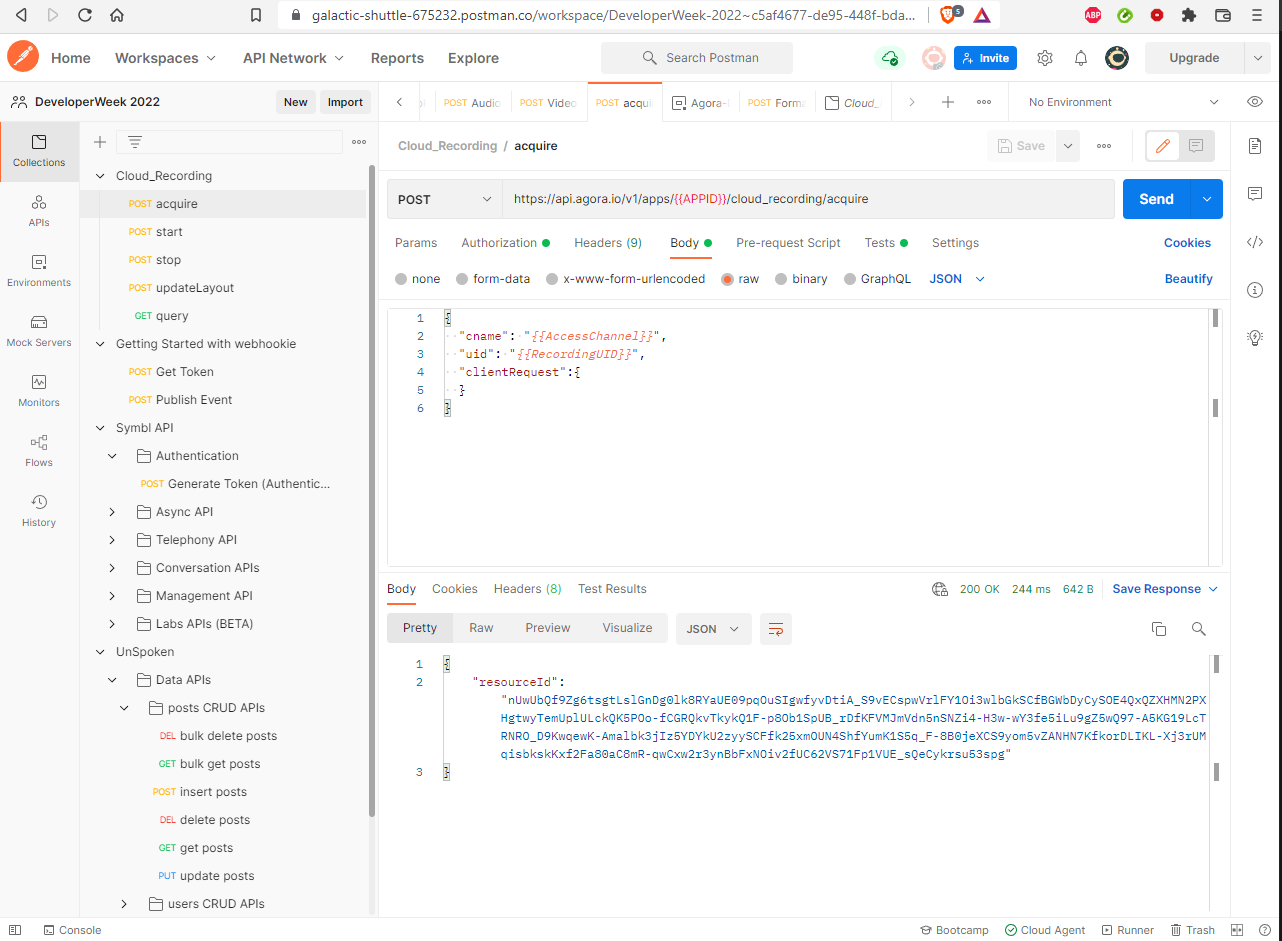Toggle the wrap lines icon in response

[x=776, y=629]
